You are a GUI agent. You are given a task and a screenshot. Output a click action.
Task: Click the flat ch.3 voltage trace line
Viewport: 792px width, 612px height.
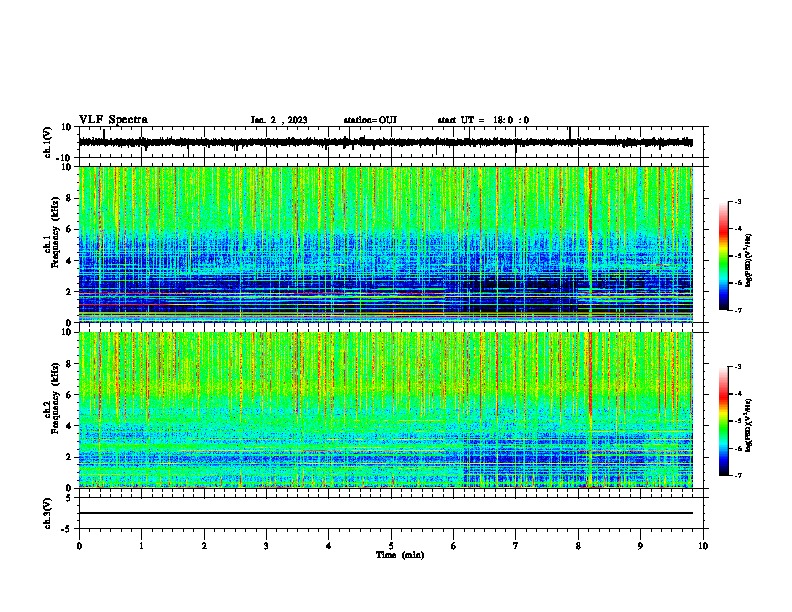click(385, 513)
